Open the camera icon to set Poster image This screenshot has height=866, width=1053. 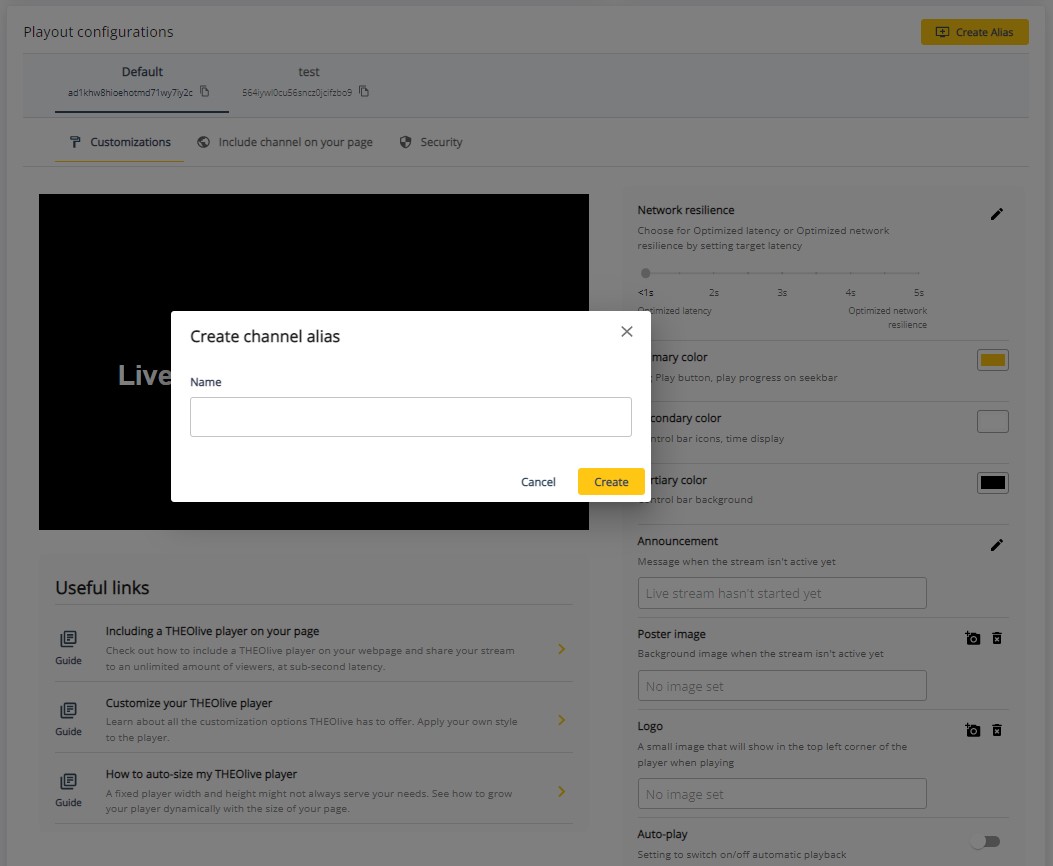(972, 637)
